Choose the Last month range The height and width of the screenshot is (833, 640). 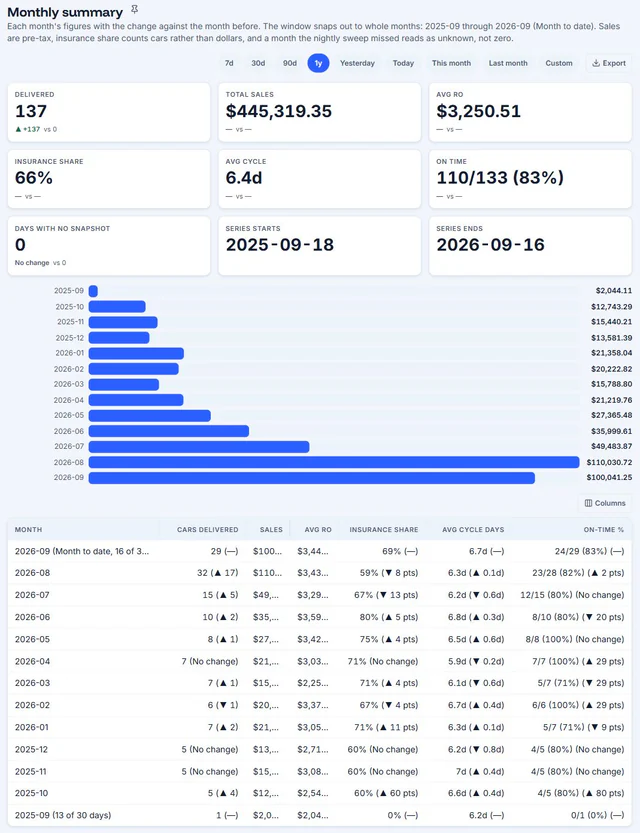point(508,63)
